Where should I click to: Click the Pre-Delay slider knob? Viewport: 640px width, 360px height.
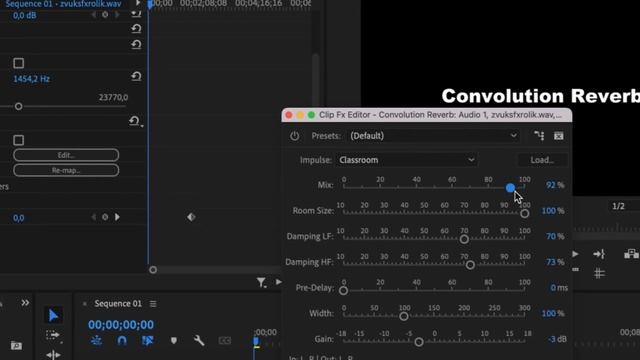click(x=343, y=291)
